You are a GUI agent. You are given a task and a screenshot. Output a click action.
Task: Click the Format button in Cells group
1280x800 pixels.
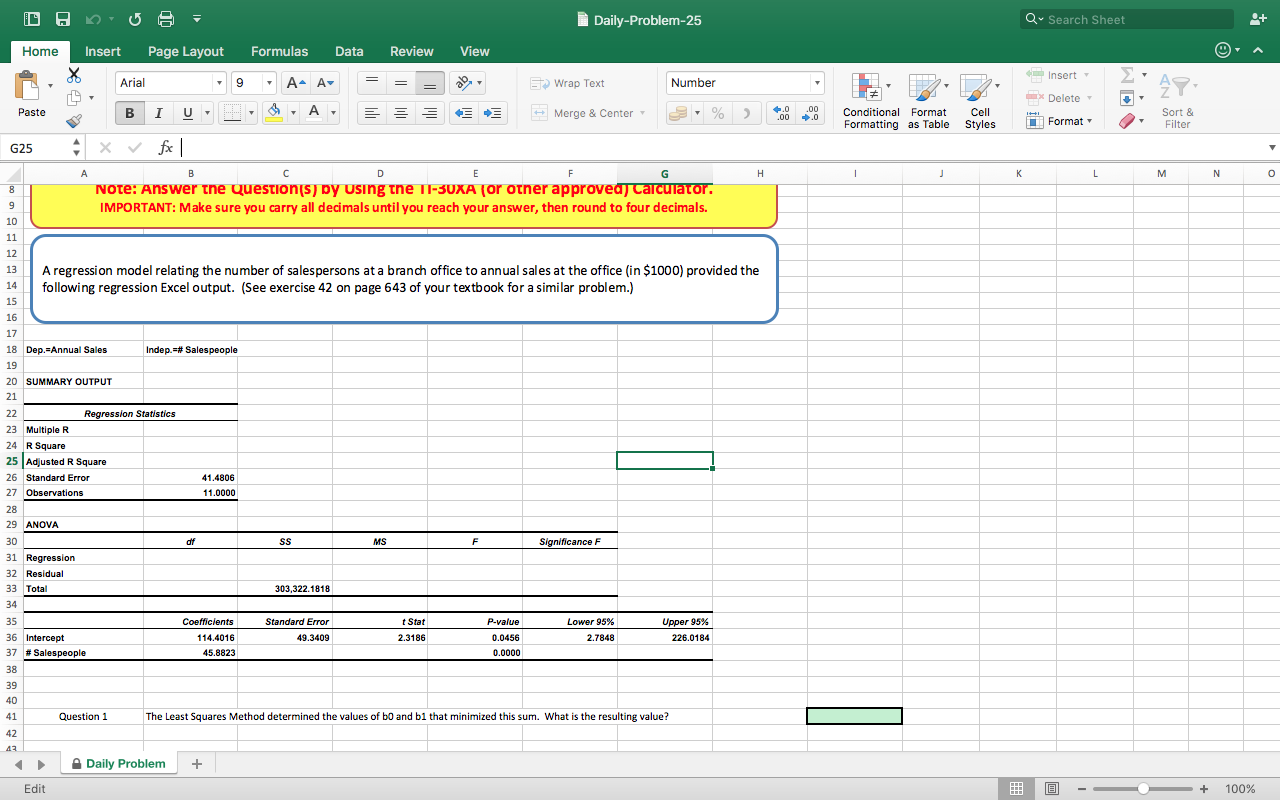coord(1064,121)
